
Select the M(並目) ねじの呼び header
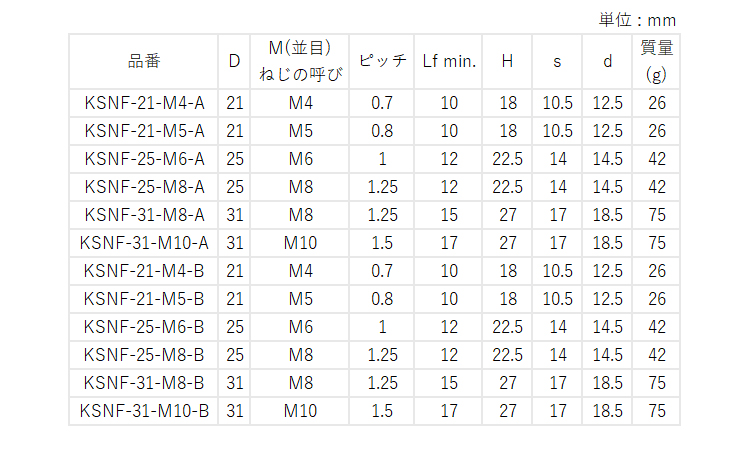point(300,61)
